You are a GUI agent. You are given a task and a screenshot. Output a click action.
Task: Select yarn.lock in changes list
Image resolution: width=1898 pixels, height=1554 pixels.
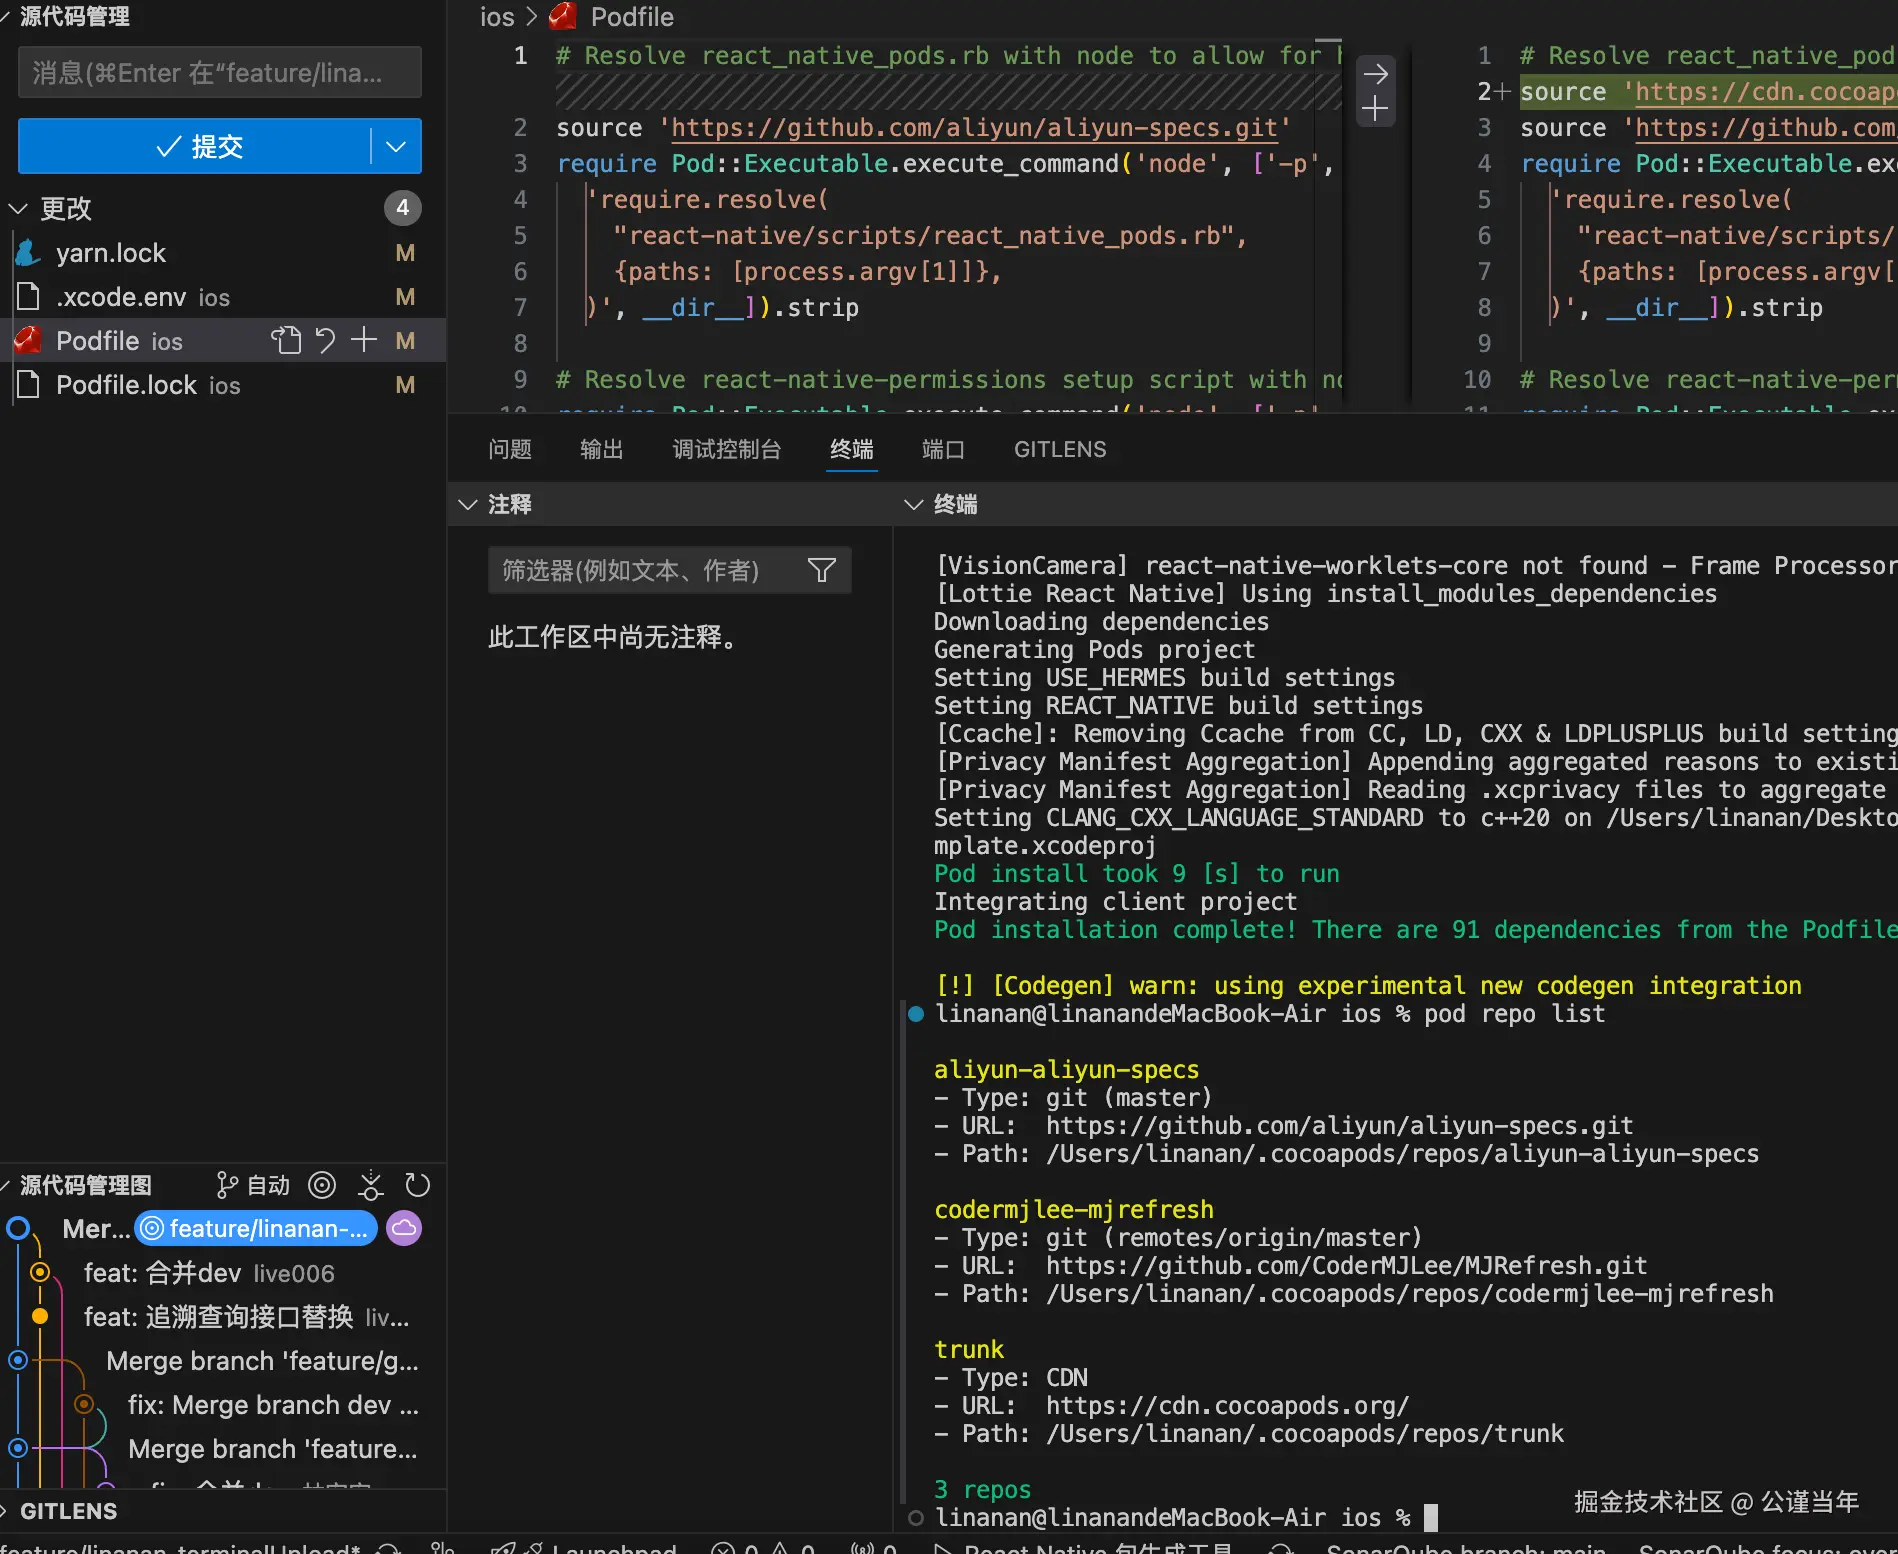(x=111, y=253)
